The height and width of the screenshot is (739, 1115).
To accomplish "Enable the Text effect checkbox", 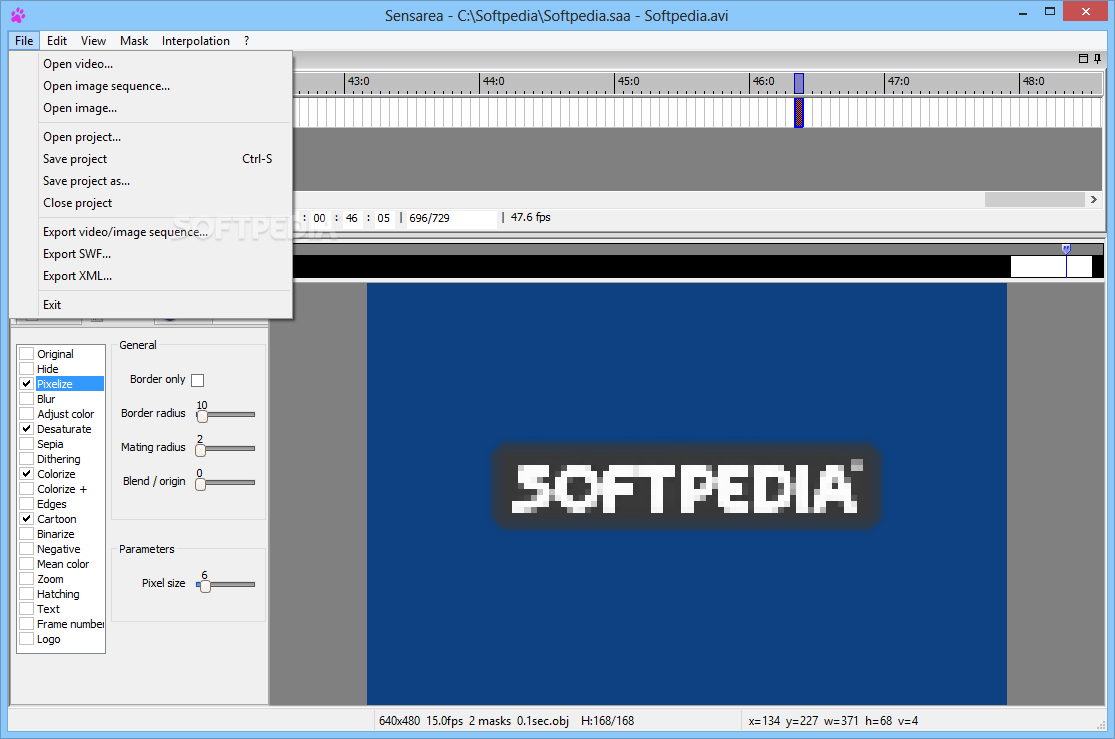I will pos(26,608).
